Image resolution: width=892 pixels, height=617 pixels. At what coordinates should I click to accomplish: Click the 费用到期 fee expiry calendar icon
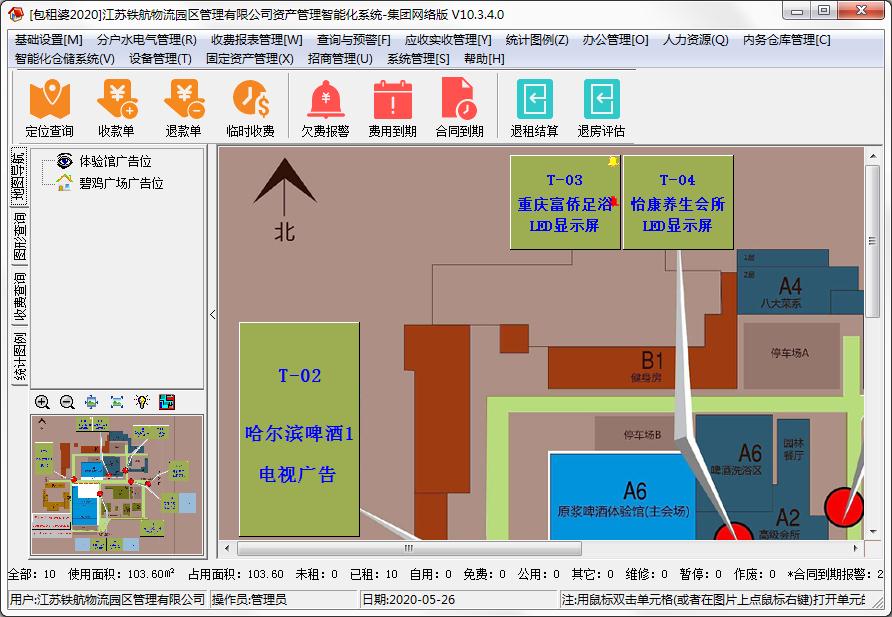pos(392,109)
